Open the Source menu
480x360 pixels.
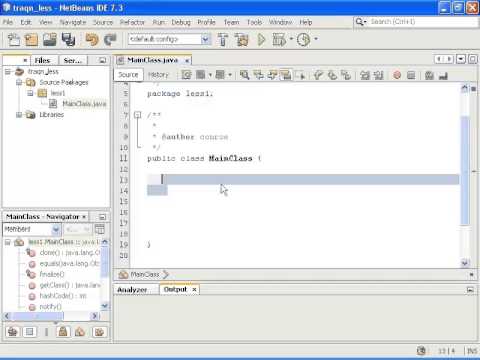[103, 22]
